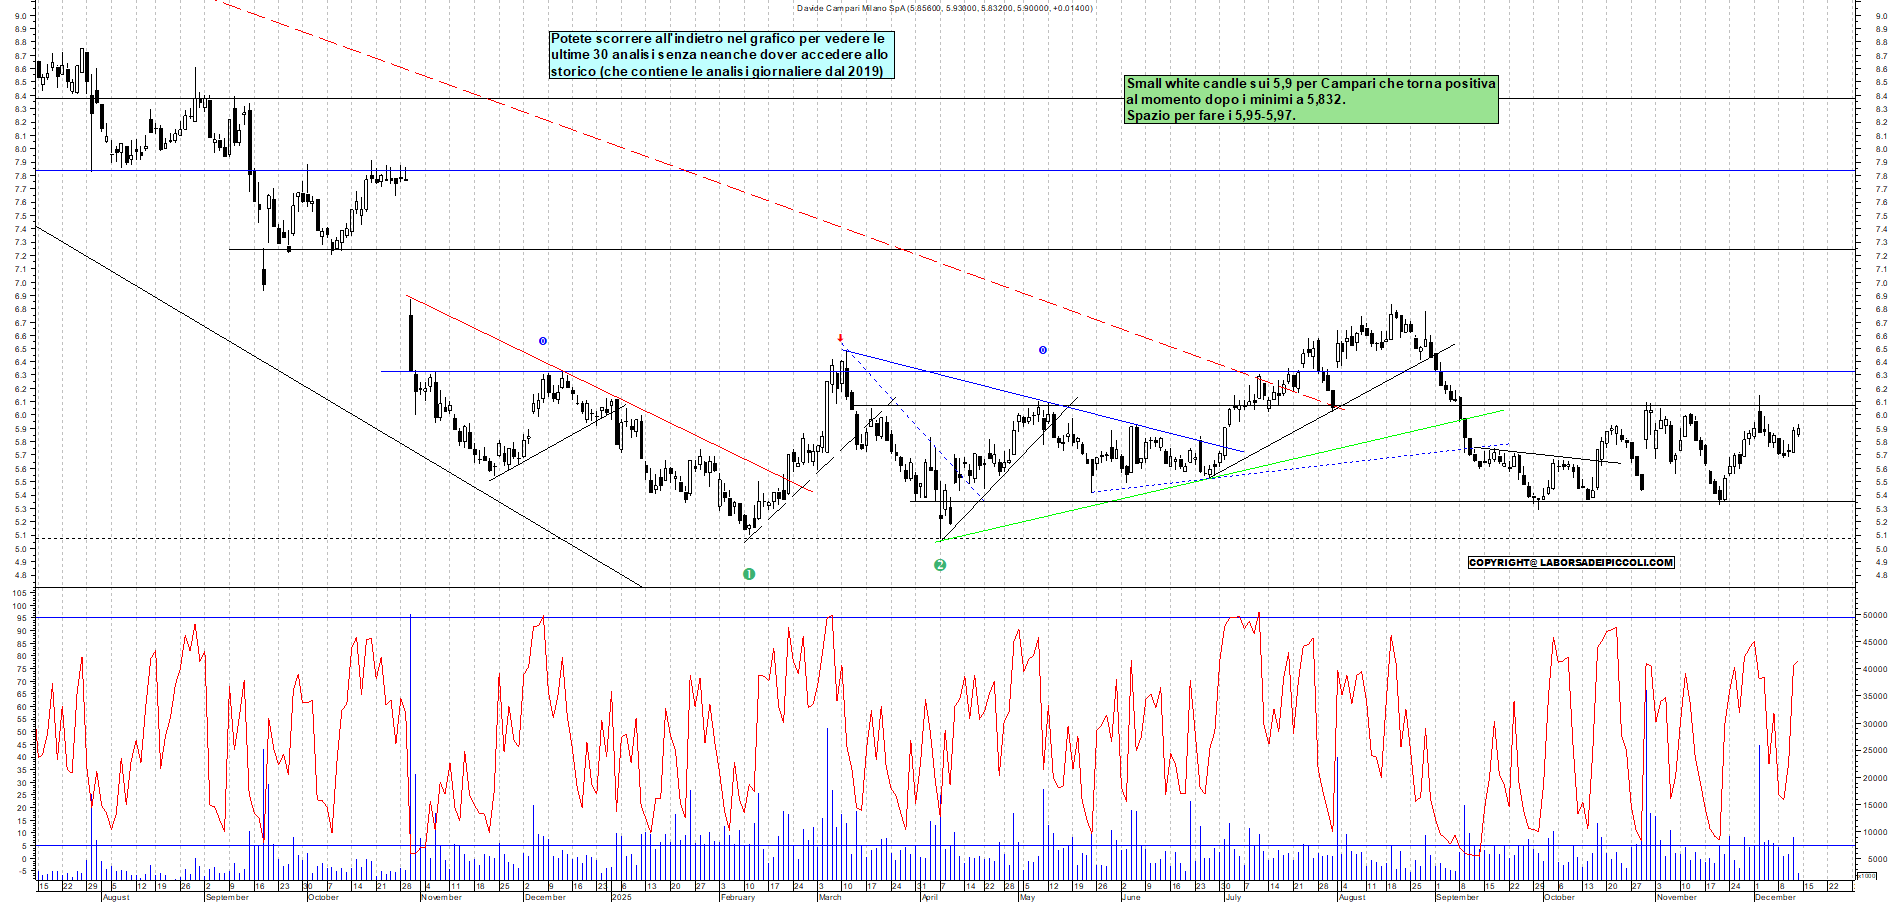Click the 105 value on oscillator left scale
This screenshot has width=1890, height=902.
19,593
